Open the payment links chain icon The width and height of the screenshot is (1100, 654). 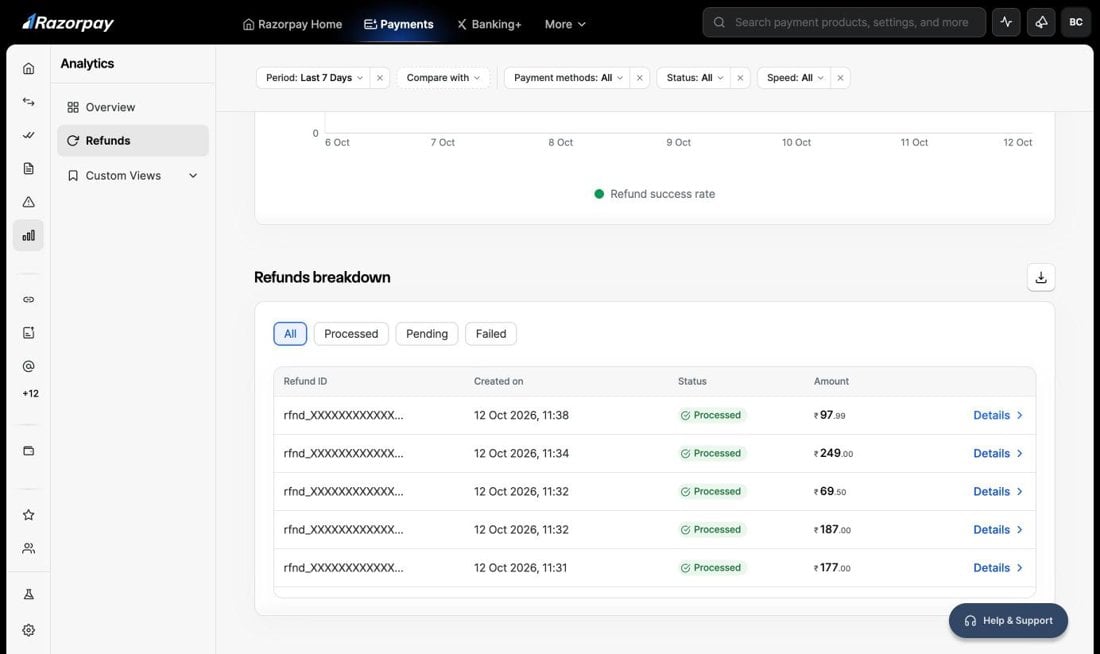point(28,300)
